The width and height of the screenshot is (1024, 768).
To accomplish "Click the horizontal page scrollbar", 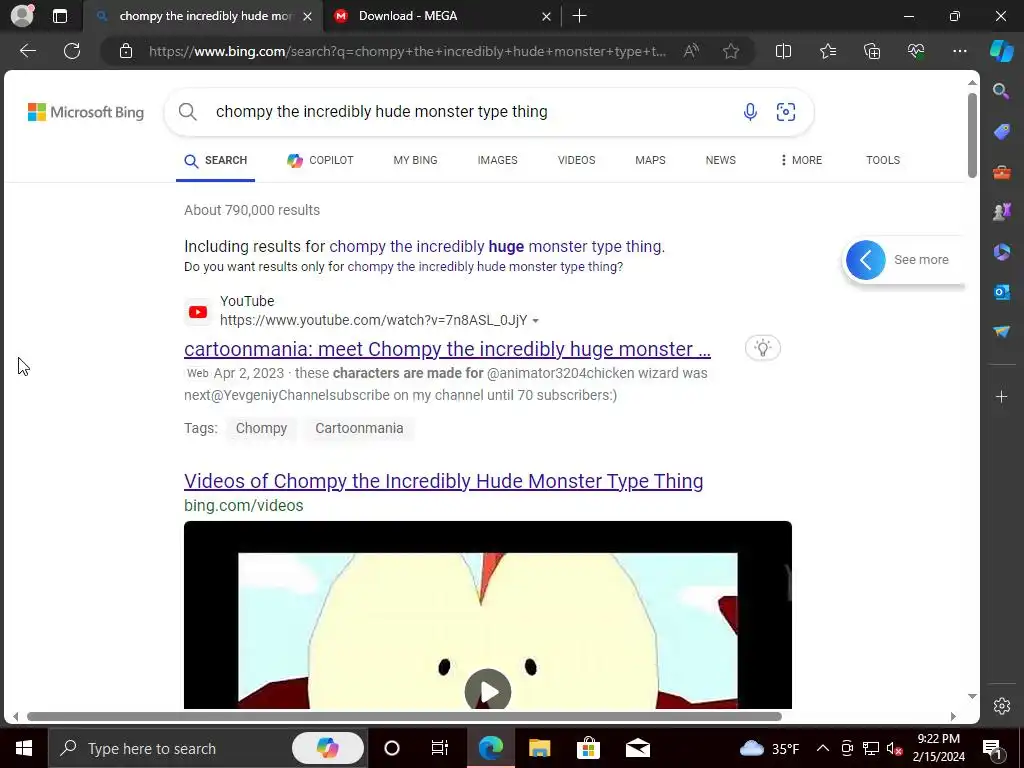I will (404, 716).
